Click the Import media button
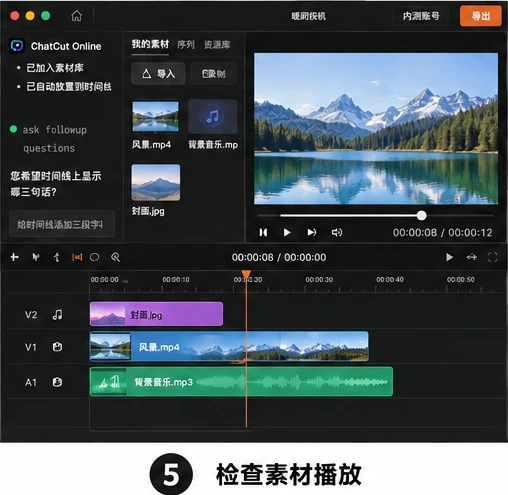This screenshot has height=495, width=508. coord(158,73)
